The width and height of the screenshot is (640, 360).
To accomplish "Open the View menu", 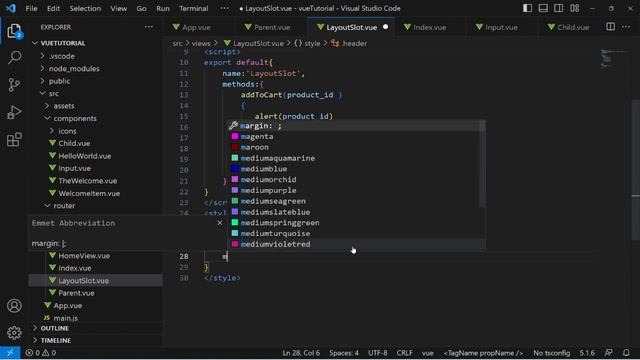I will [x=118, y=8].
